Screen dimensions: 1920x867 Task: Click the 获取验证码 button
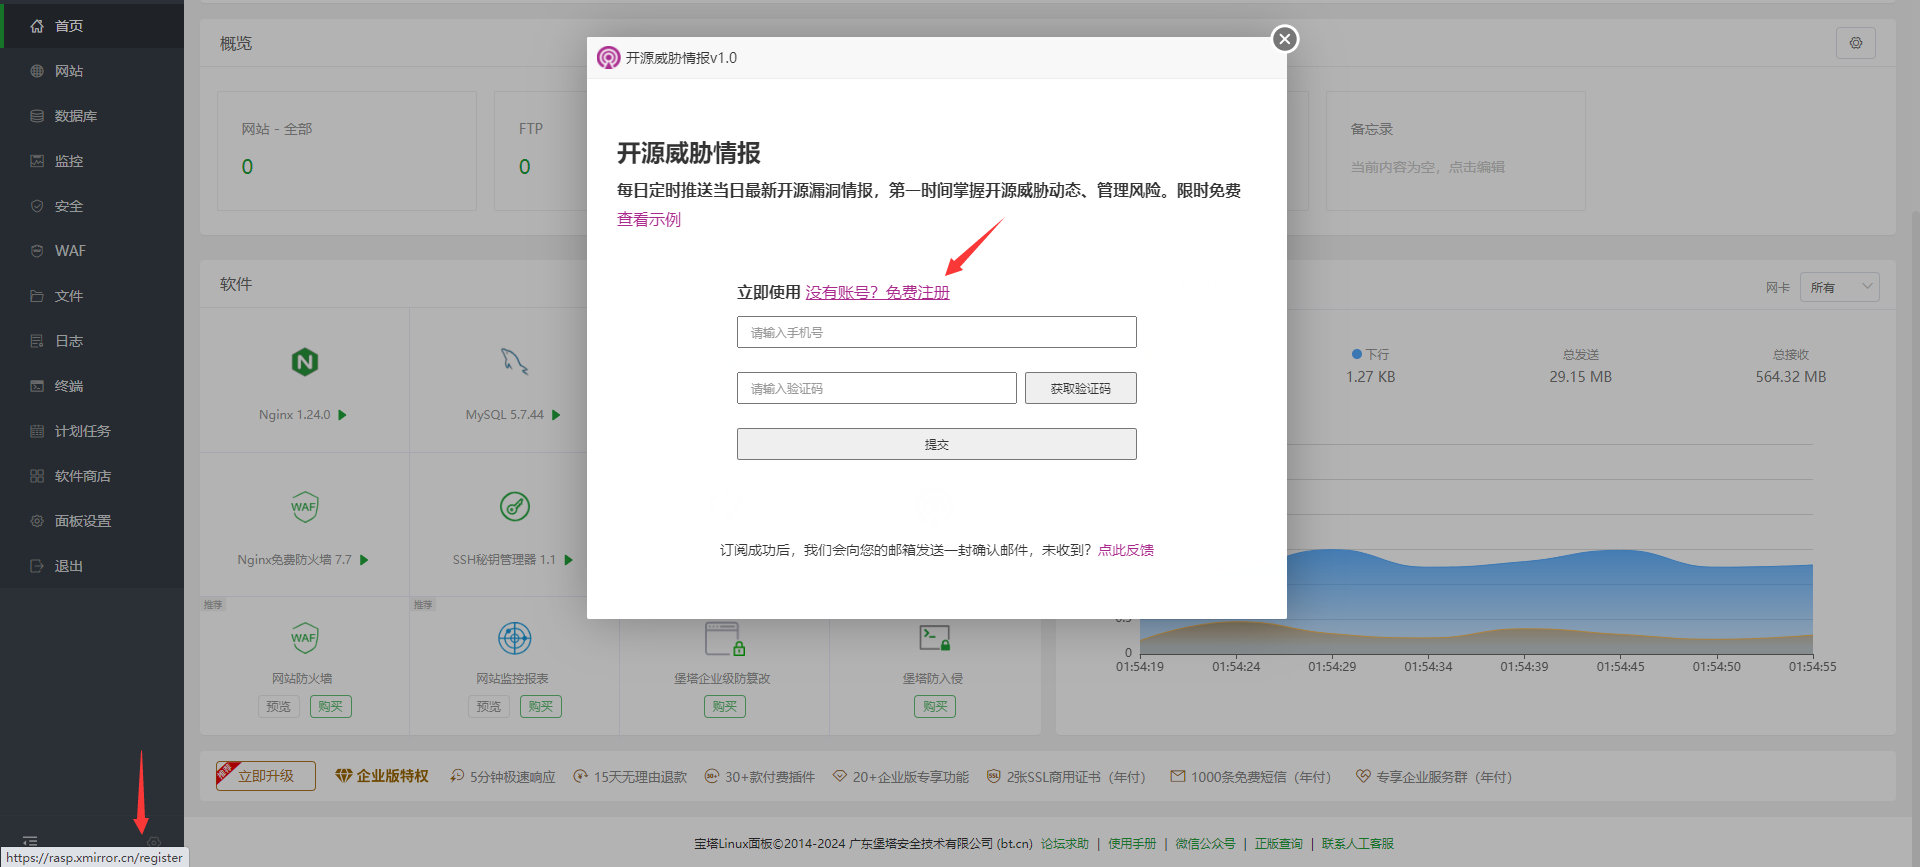(x=1081, y=388)
